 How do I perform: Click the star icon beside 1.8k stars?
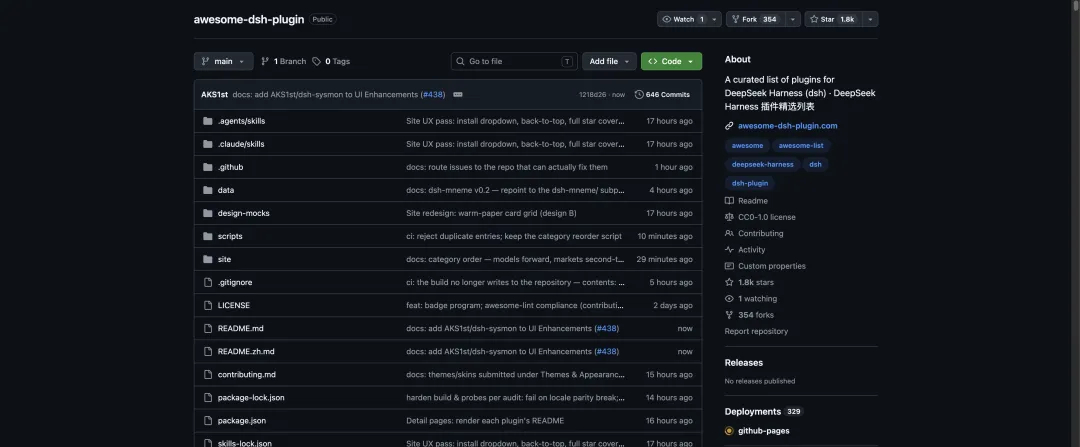(x=729, y=282)
